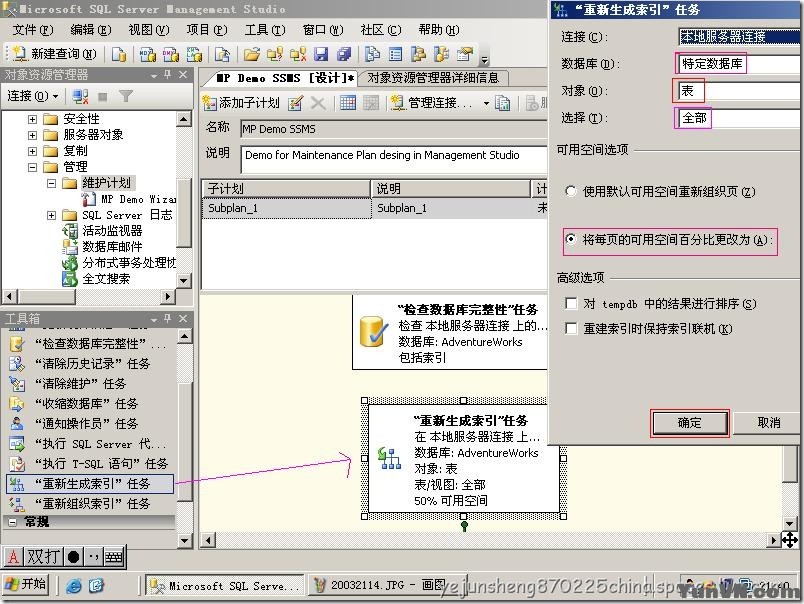
Task: Expand the 服务器对象 tree node
Action: 32,135
